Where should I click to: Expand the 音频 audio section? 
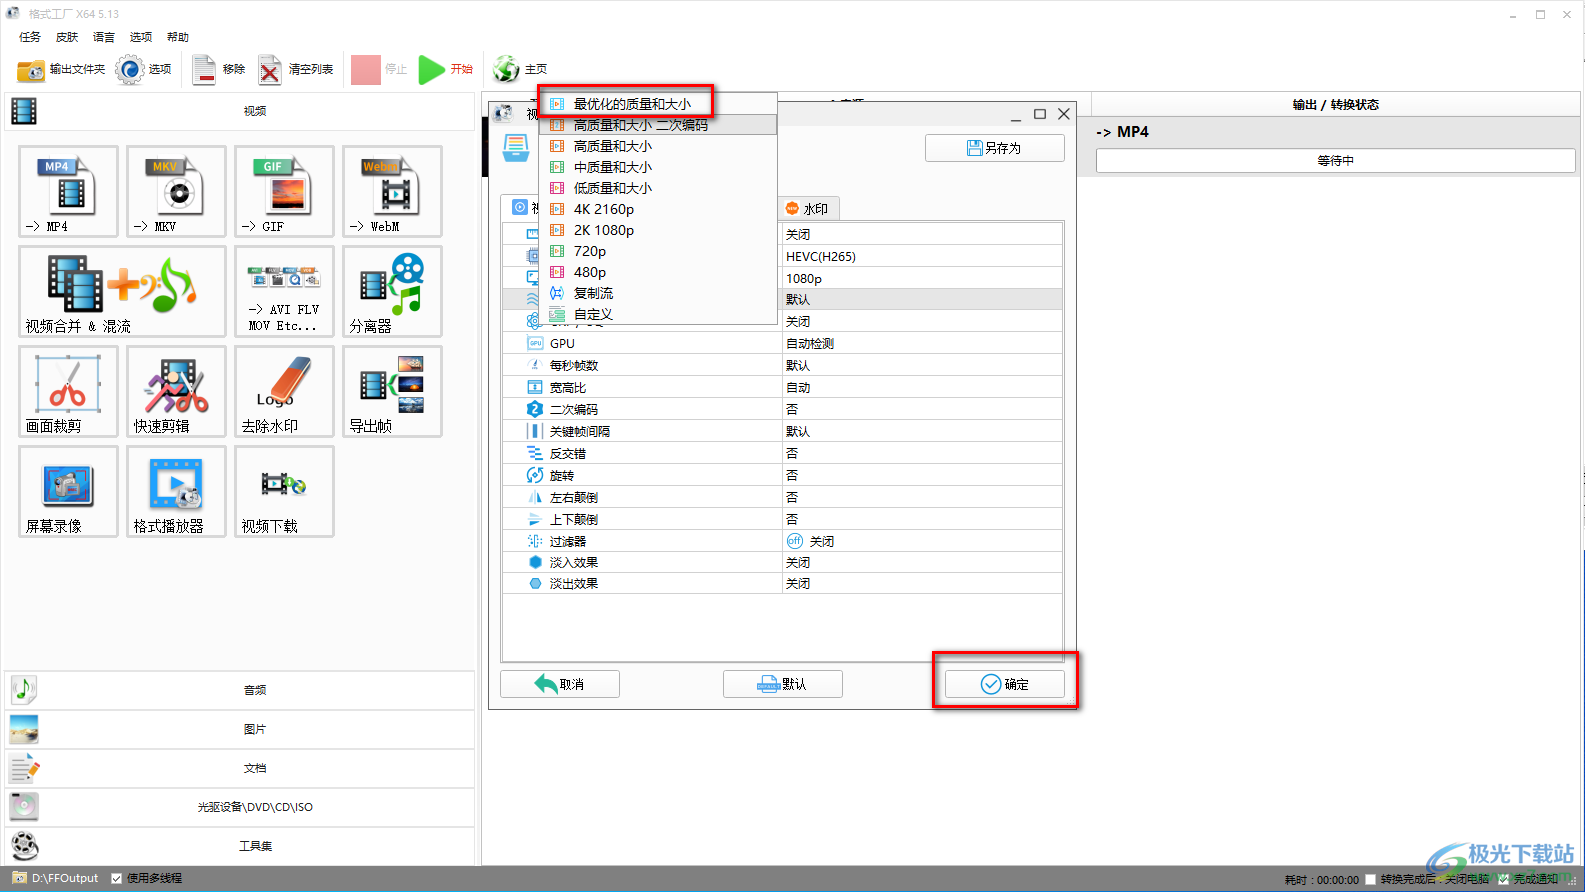(240, 690)
